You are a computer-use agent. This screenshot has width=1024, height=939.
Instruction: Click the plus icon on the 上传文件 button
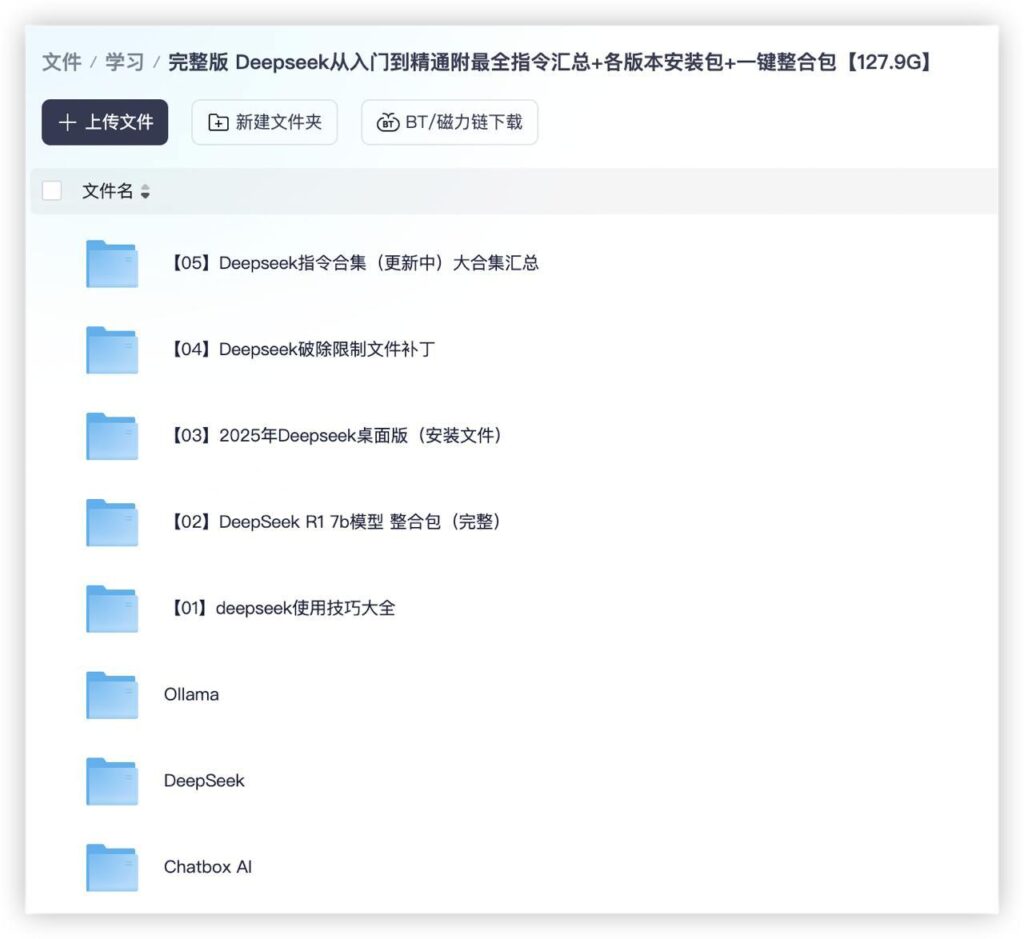pos(67,123)
